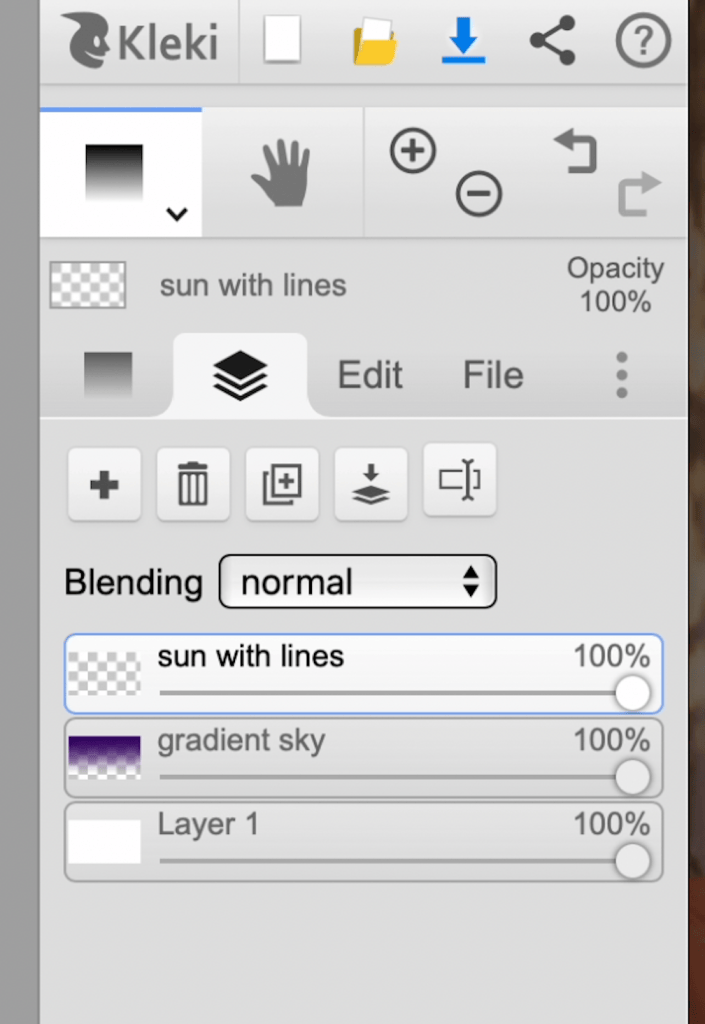Merge layer down

pos(371,485)
